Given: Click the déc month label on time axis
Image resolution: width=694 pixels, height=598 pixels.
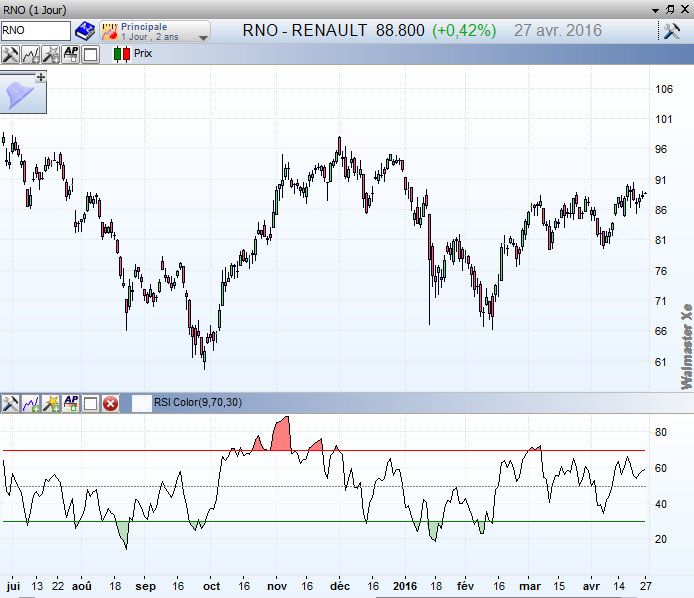Looking at the screenshot, I should click(340, 586).
